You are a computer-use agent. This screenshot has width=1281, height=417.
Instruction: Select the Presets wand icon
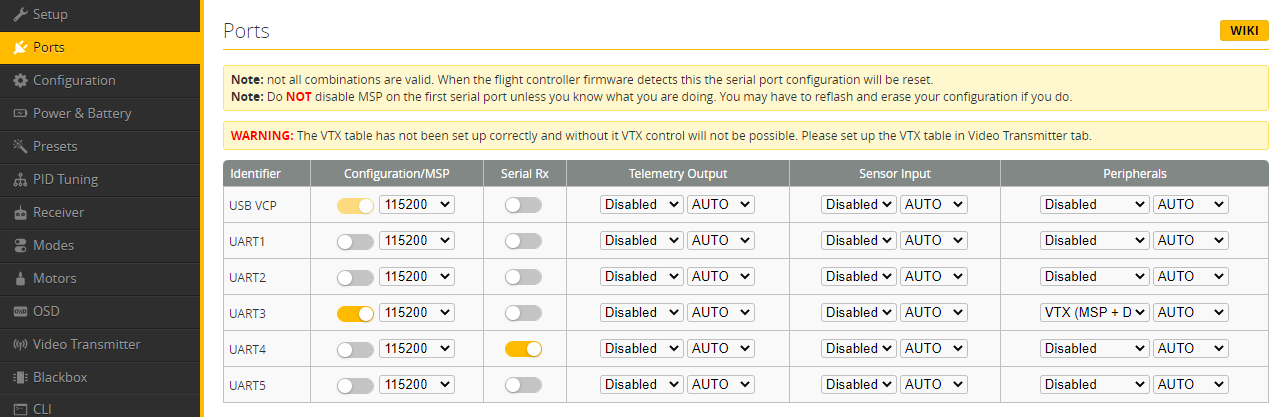point(20,146)
